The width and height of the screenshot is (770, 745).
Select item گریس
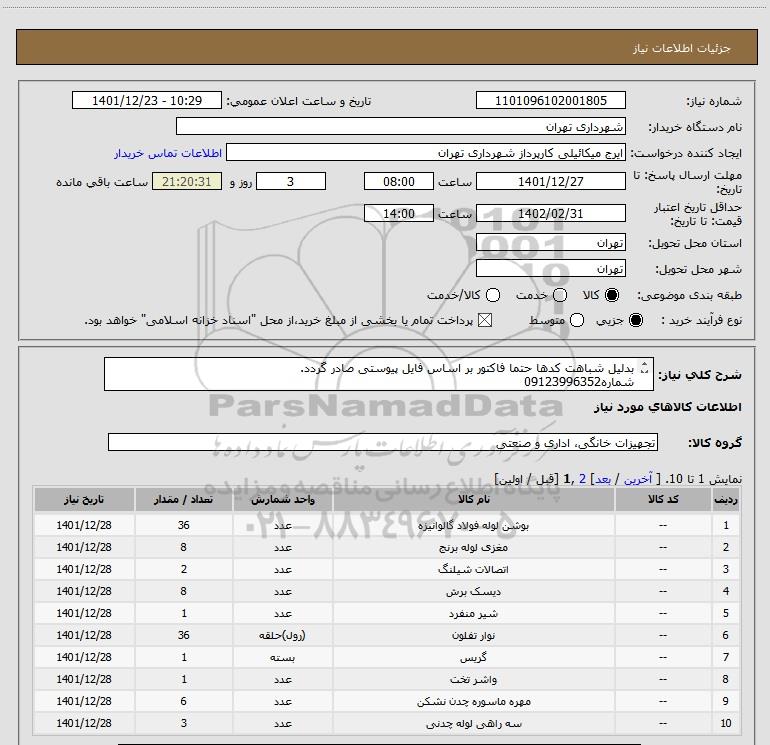click(473, 658)
